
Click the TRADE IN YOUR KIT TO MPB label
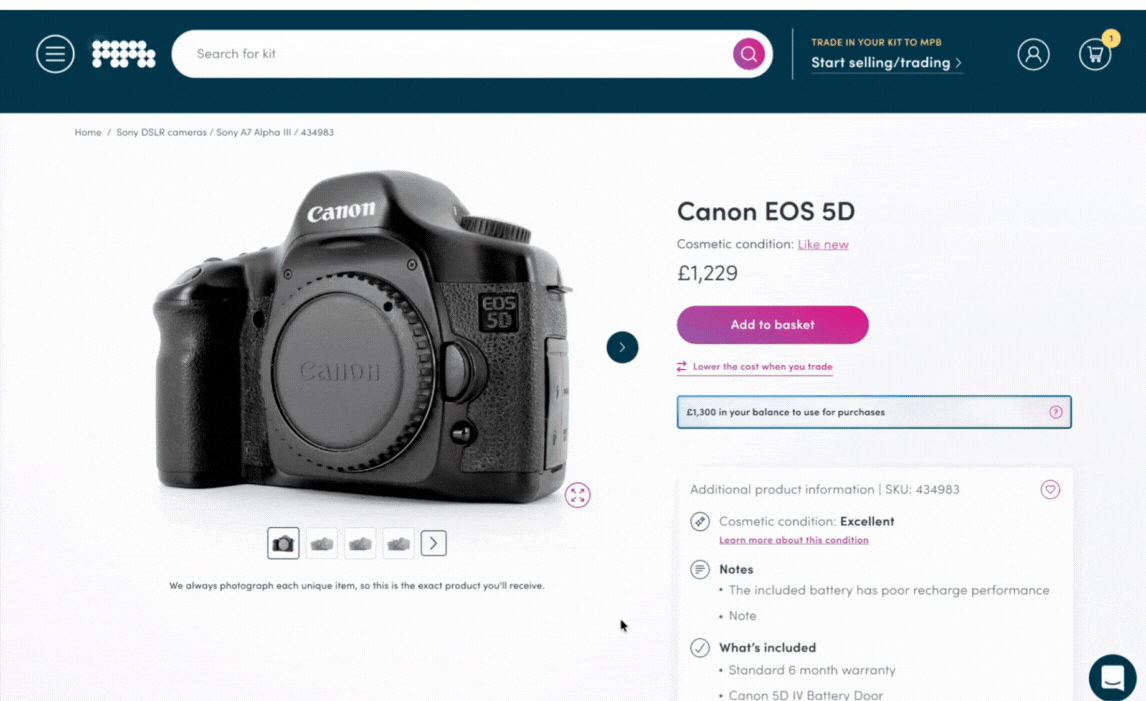point(876,42)
